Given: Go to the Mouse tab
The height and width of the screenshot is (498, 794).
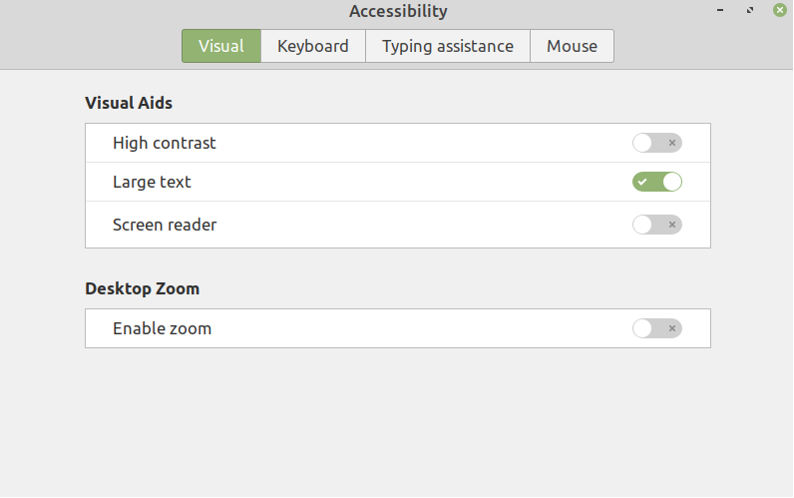Looking at the screenshot, I should [x=572, y=46].
